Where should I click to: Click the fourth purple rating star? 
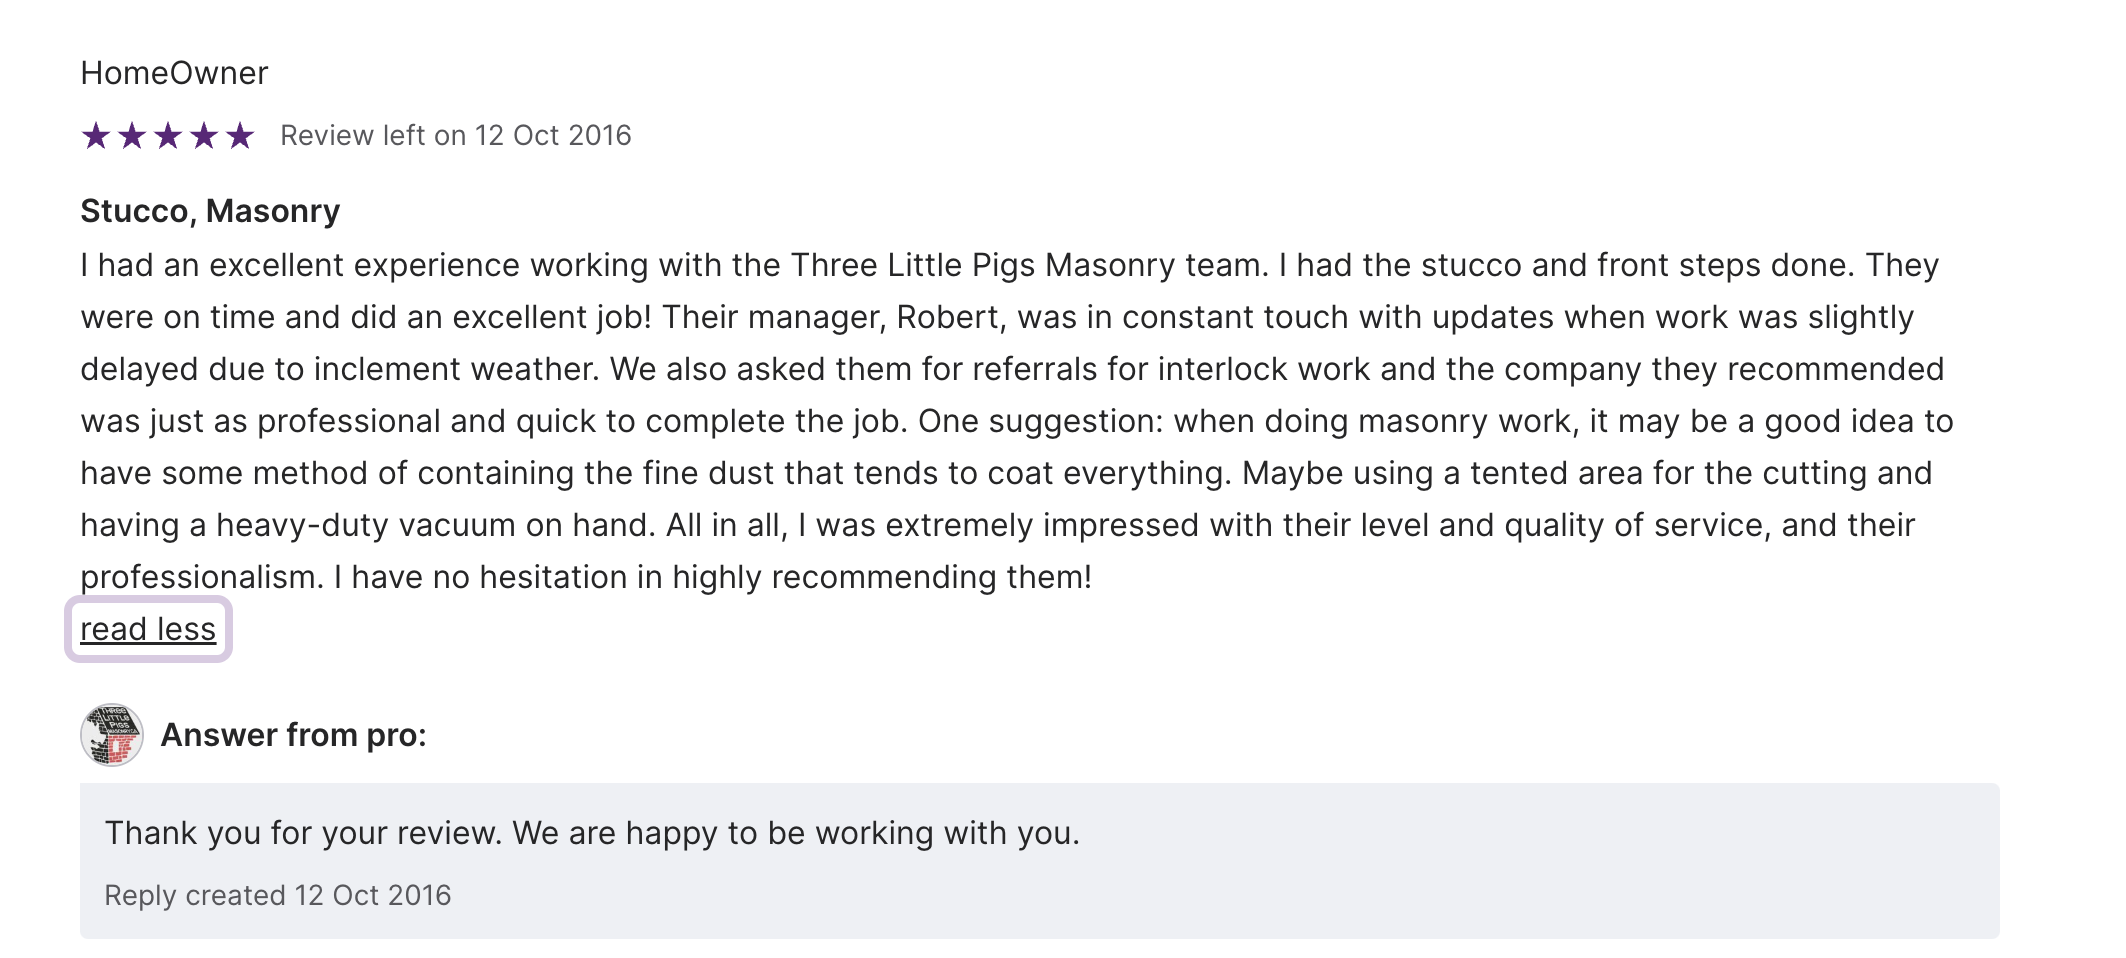point(204,135)
